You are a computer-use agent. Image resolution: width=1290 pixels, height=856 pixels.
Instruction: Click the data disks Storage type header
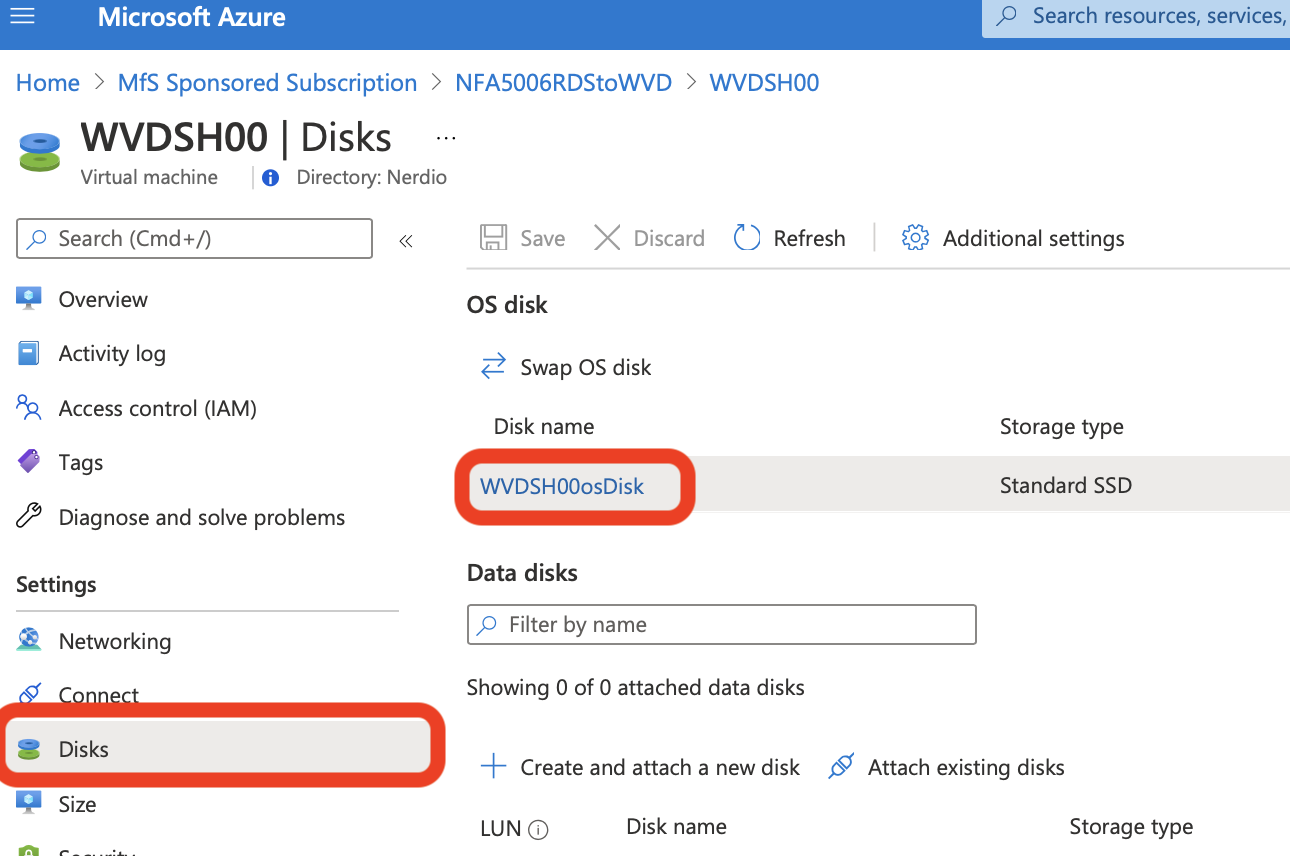tap(1131, 827)
